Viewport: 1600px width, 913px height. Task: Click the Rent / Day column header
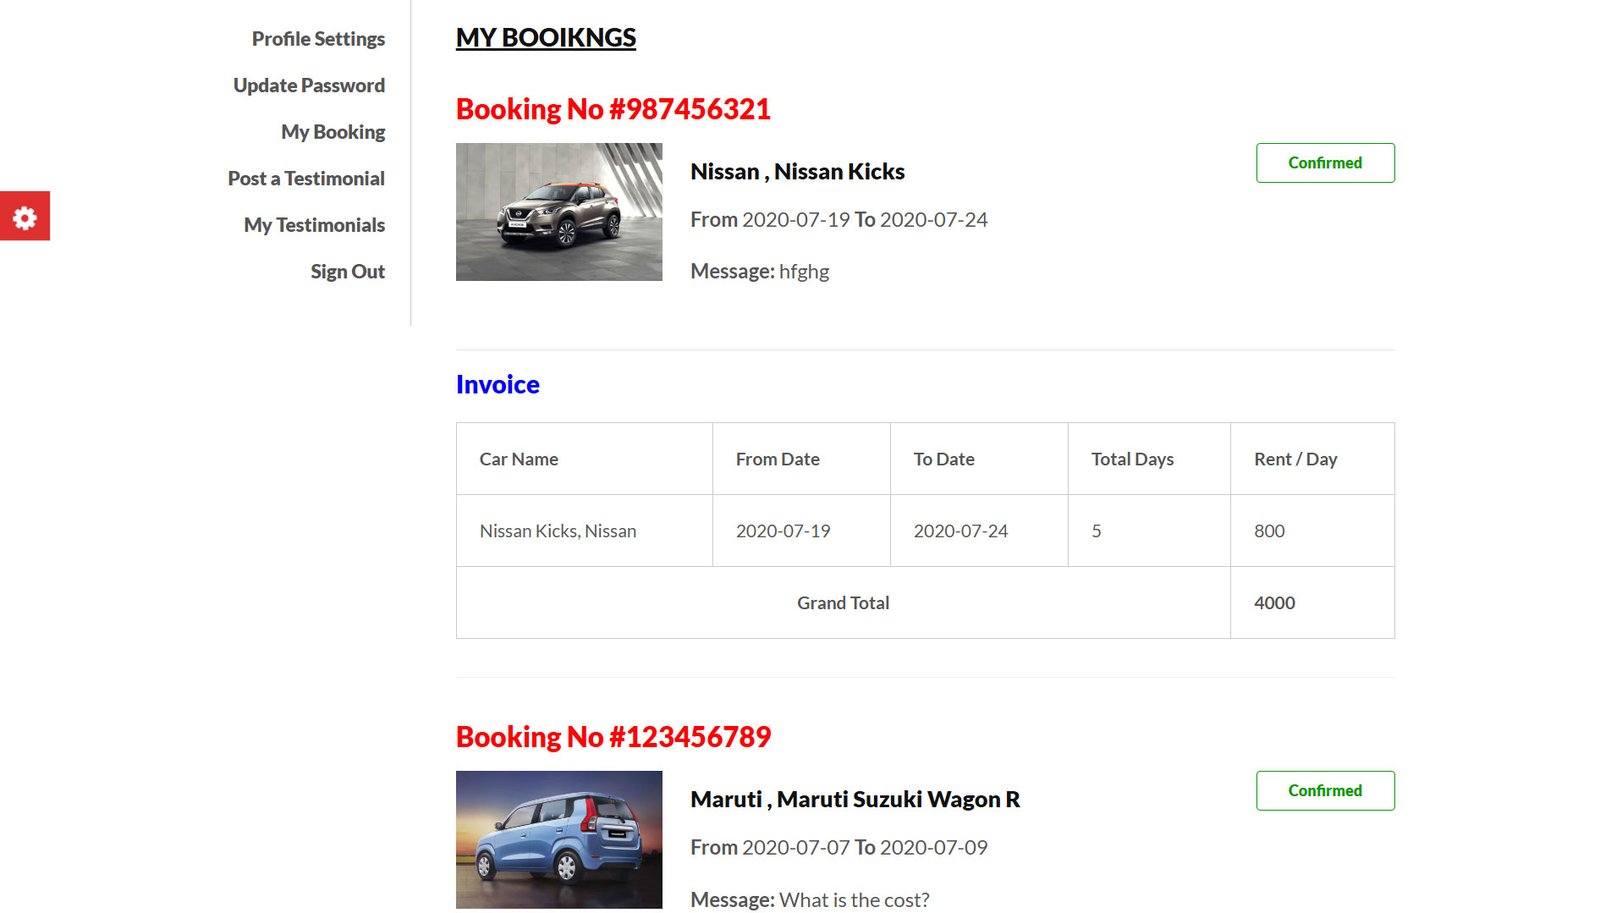coord(1312,459)
